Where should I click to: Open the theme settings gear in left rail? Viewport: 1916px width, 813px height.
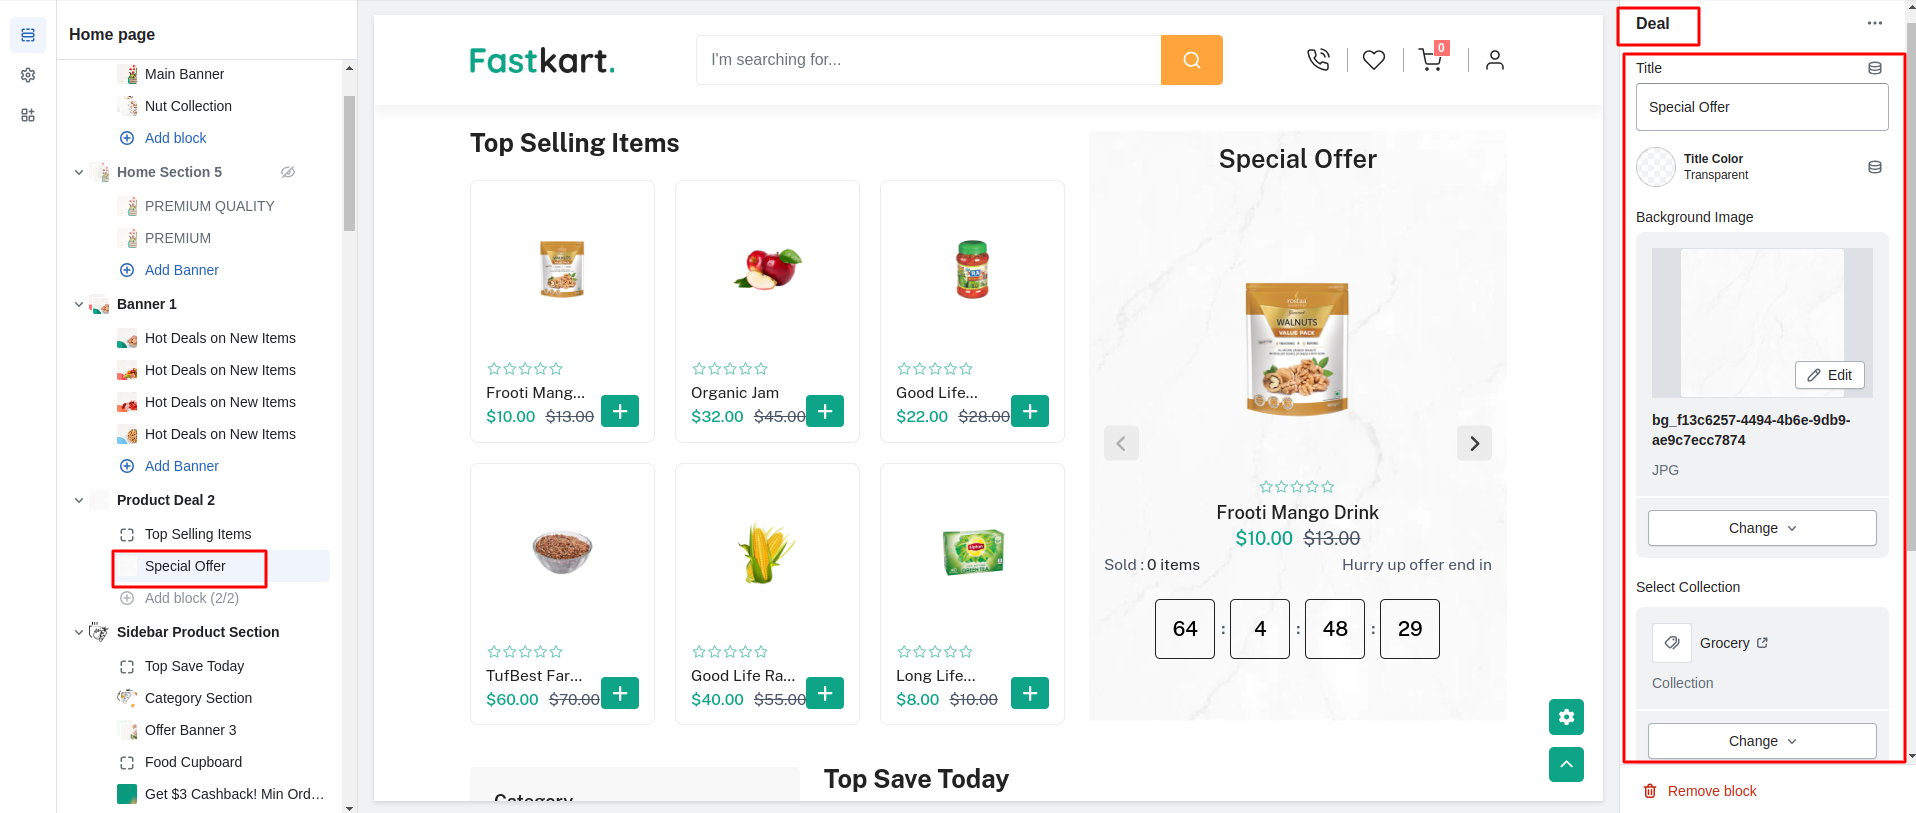28,75
